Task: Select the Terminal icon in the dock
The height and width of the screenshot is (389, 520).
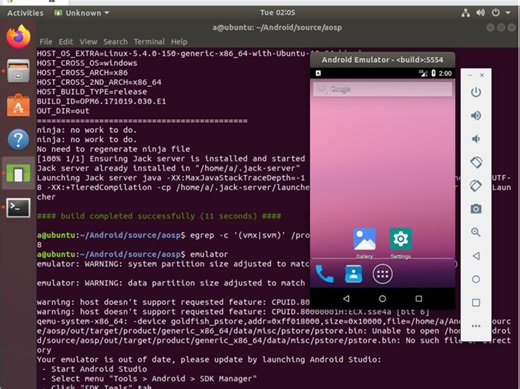Action: point(18,208)
